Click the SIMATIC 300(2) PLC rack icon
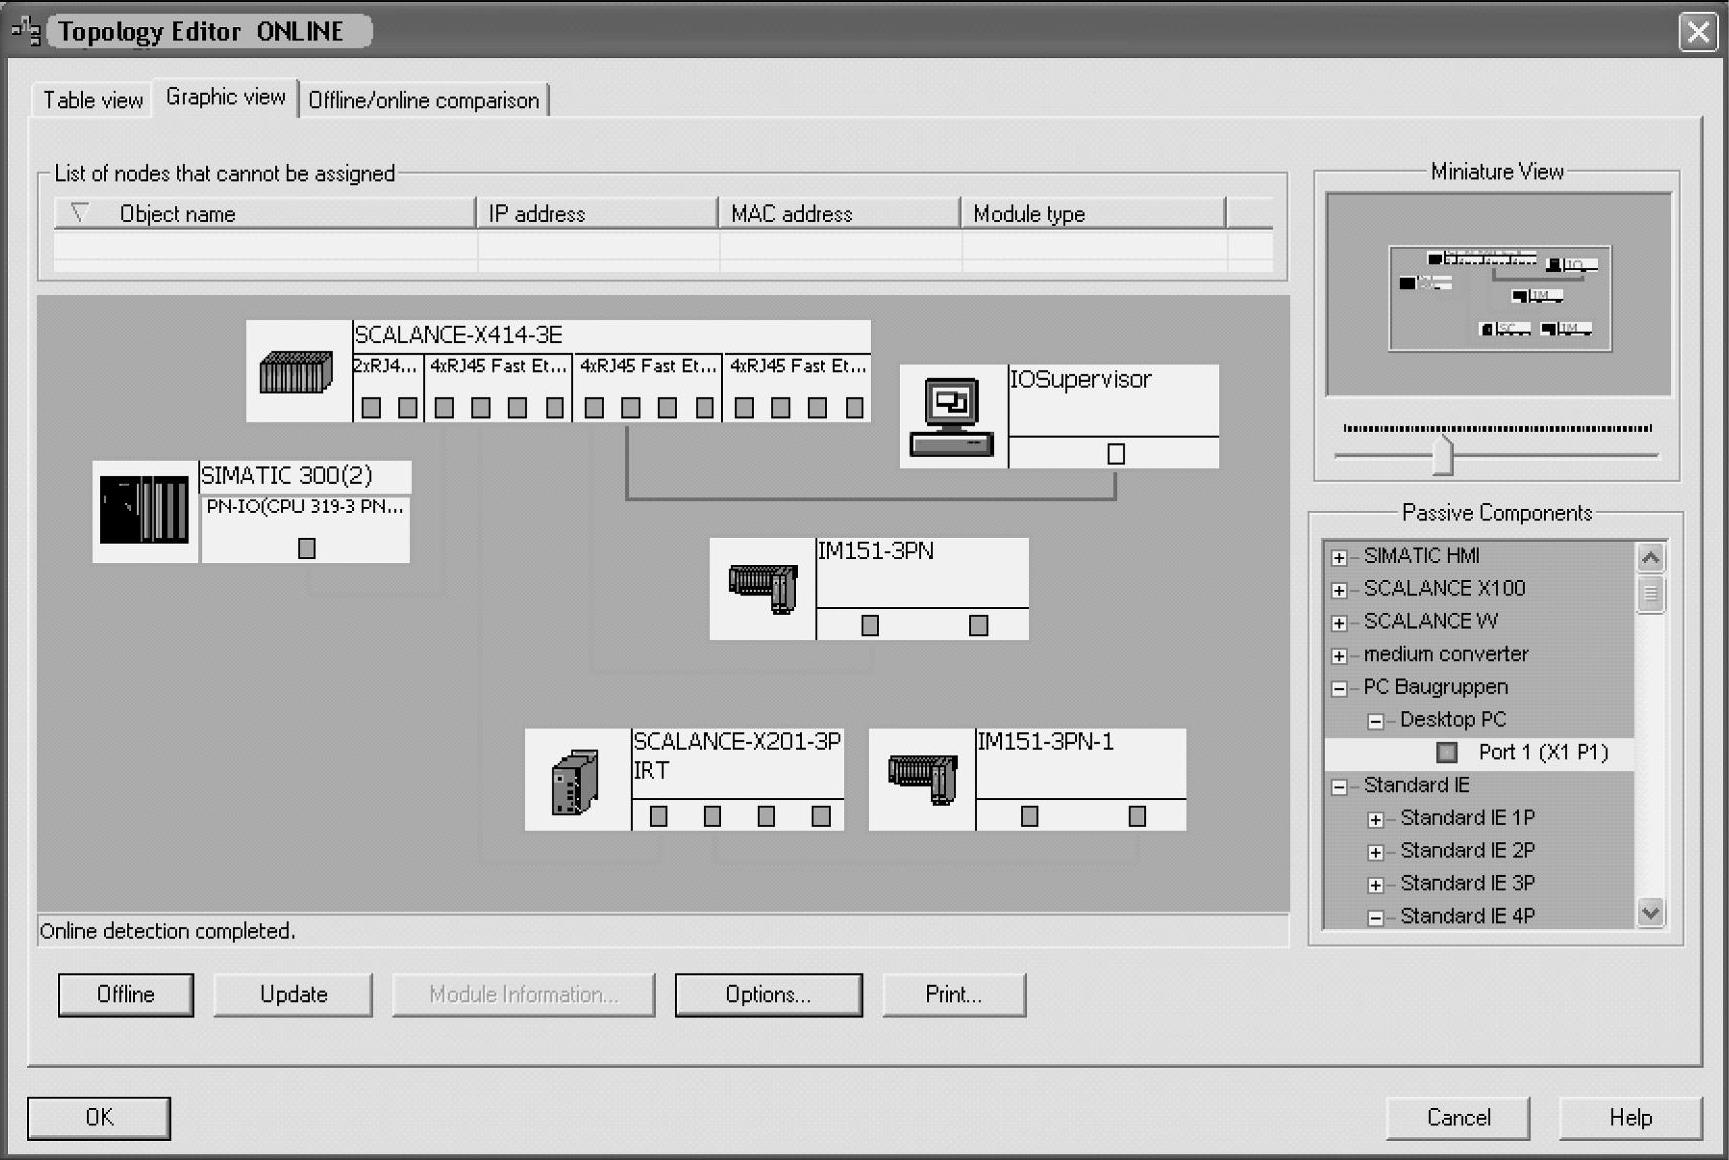Viewport: 1729px width, 1160px height. point(145,511)
